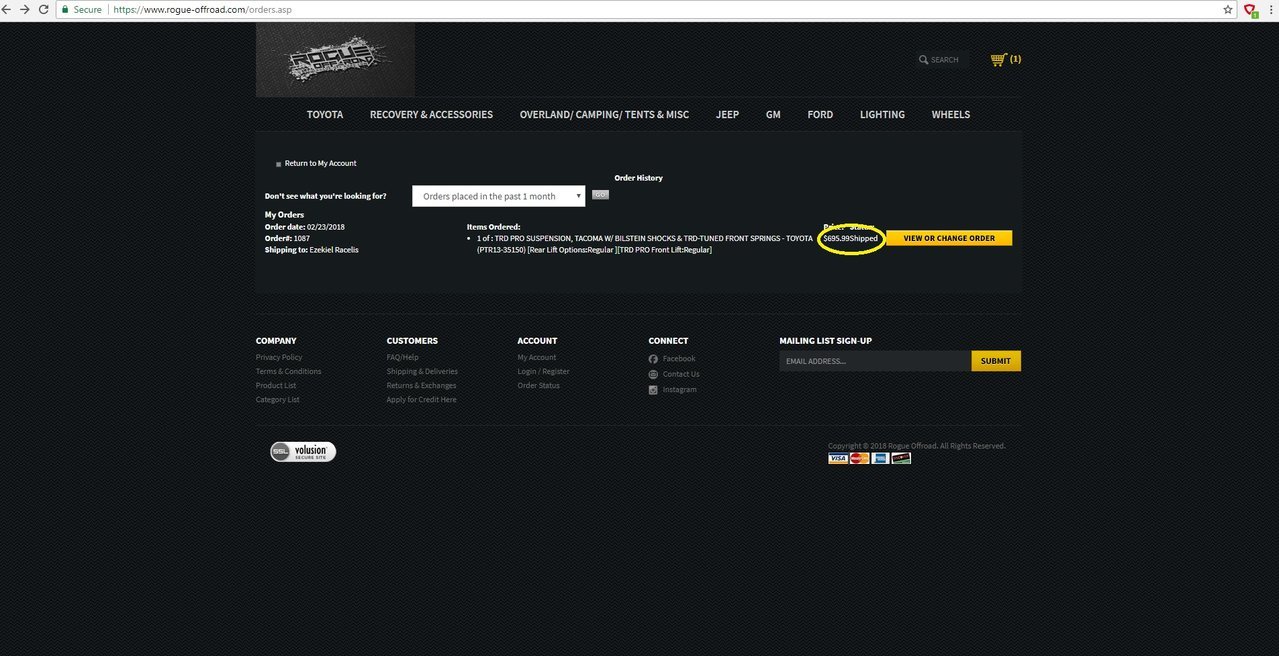Click the Discover card icon
Viewport: 1279px width, 656px height.
pyautogui.click(x=901, y=458)
